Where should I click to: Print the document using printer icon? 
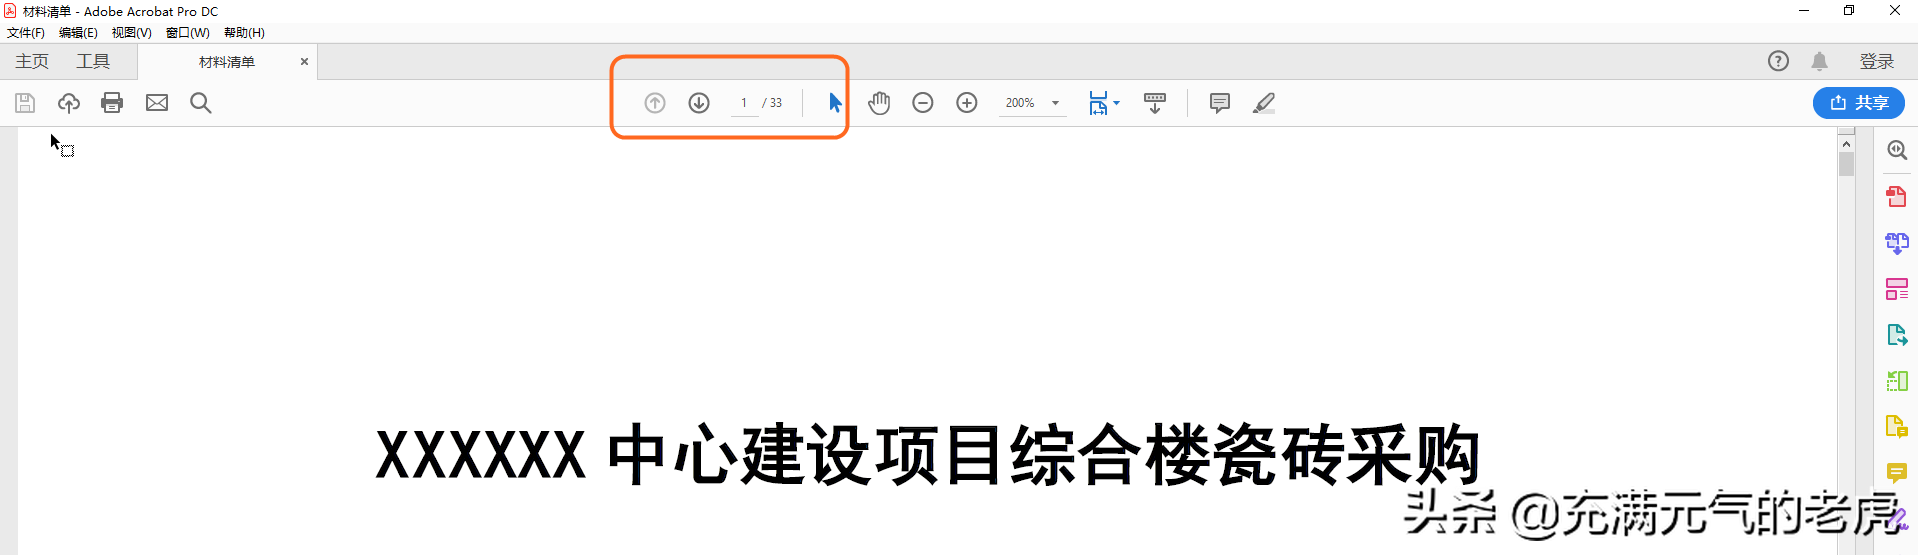[x=112, y=103]
